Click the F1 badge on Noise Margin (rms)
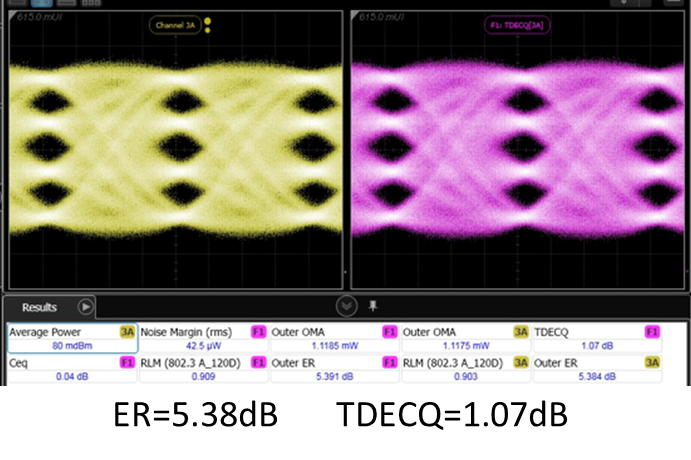 tap(258, 332)
